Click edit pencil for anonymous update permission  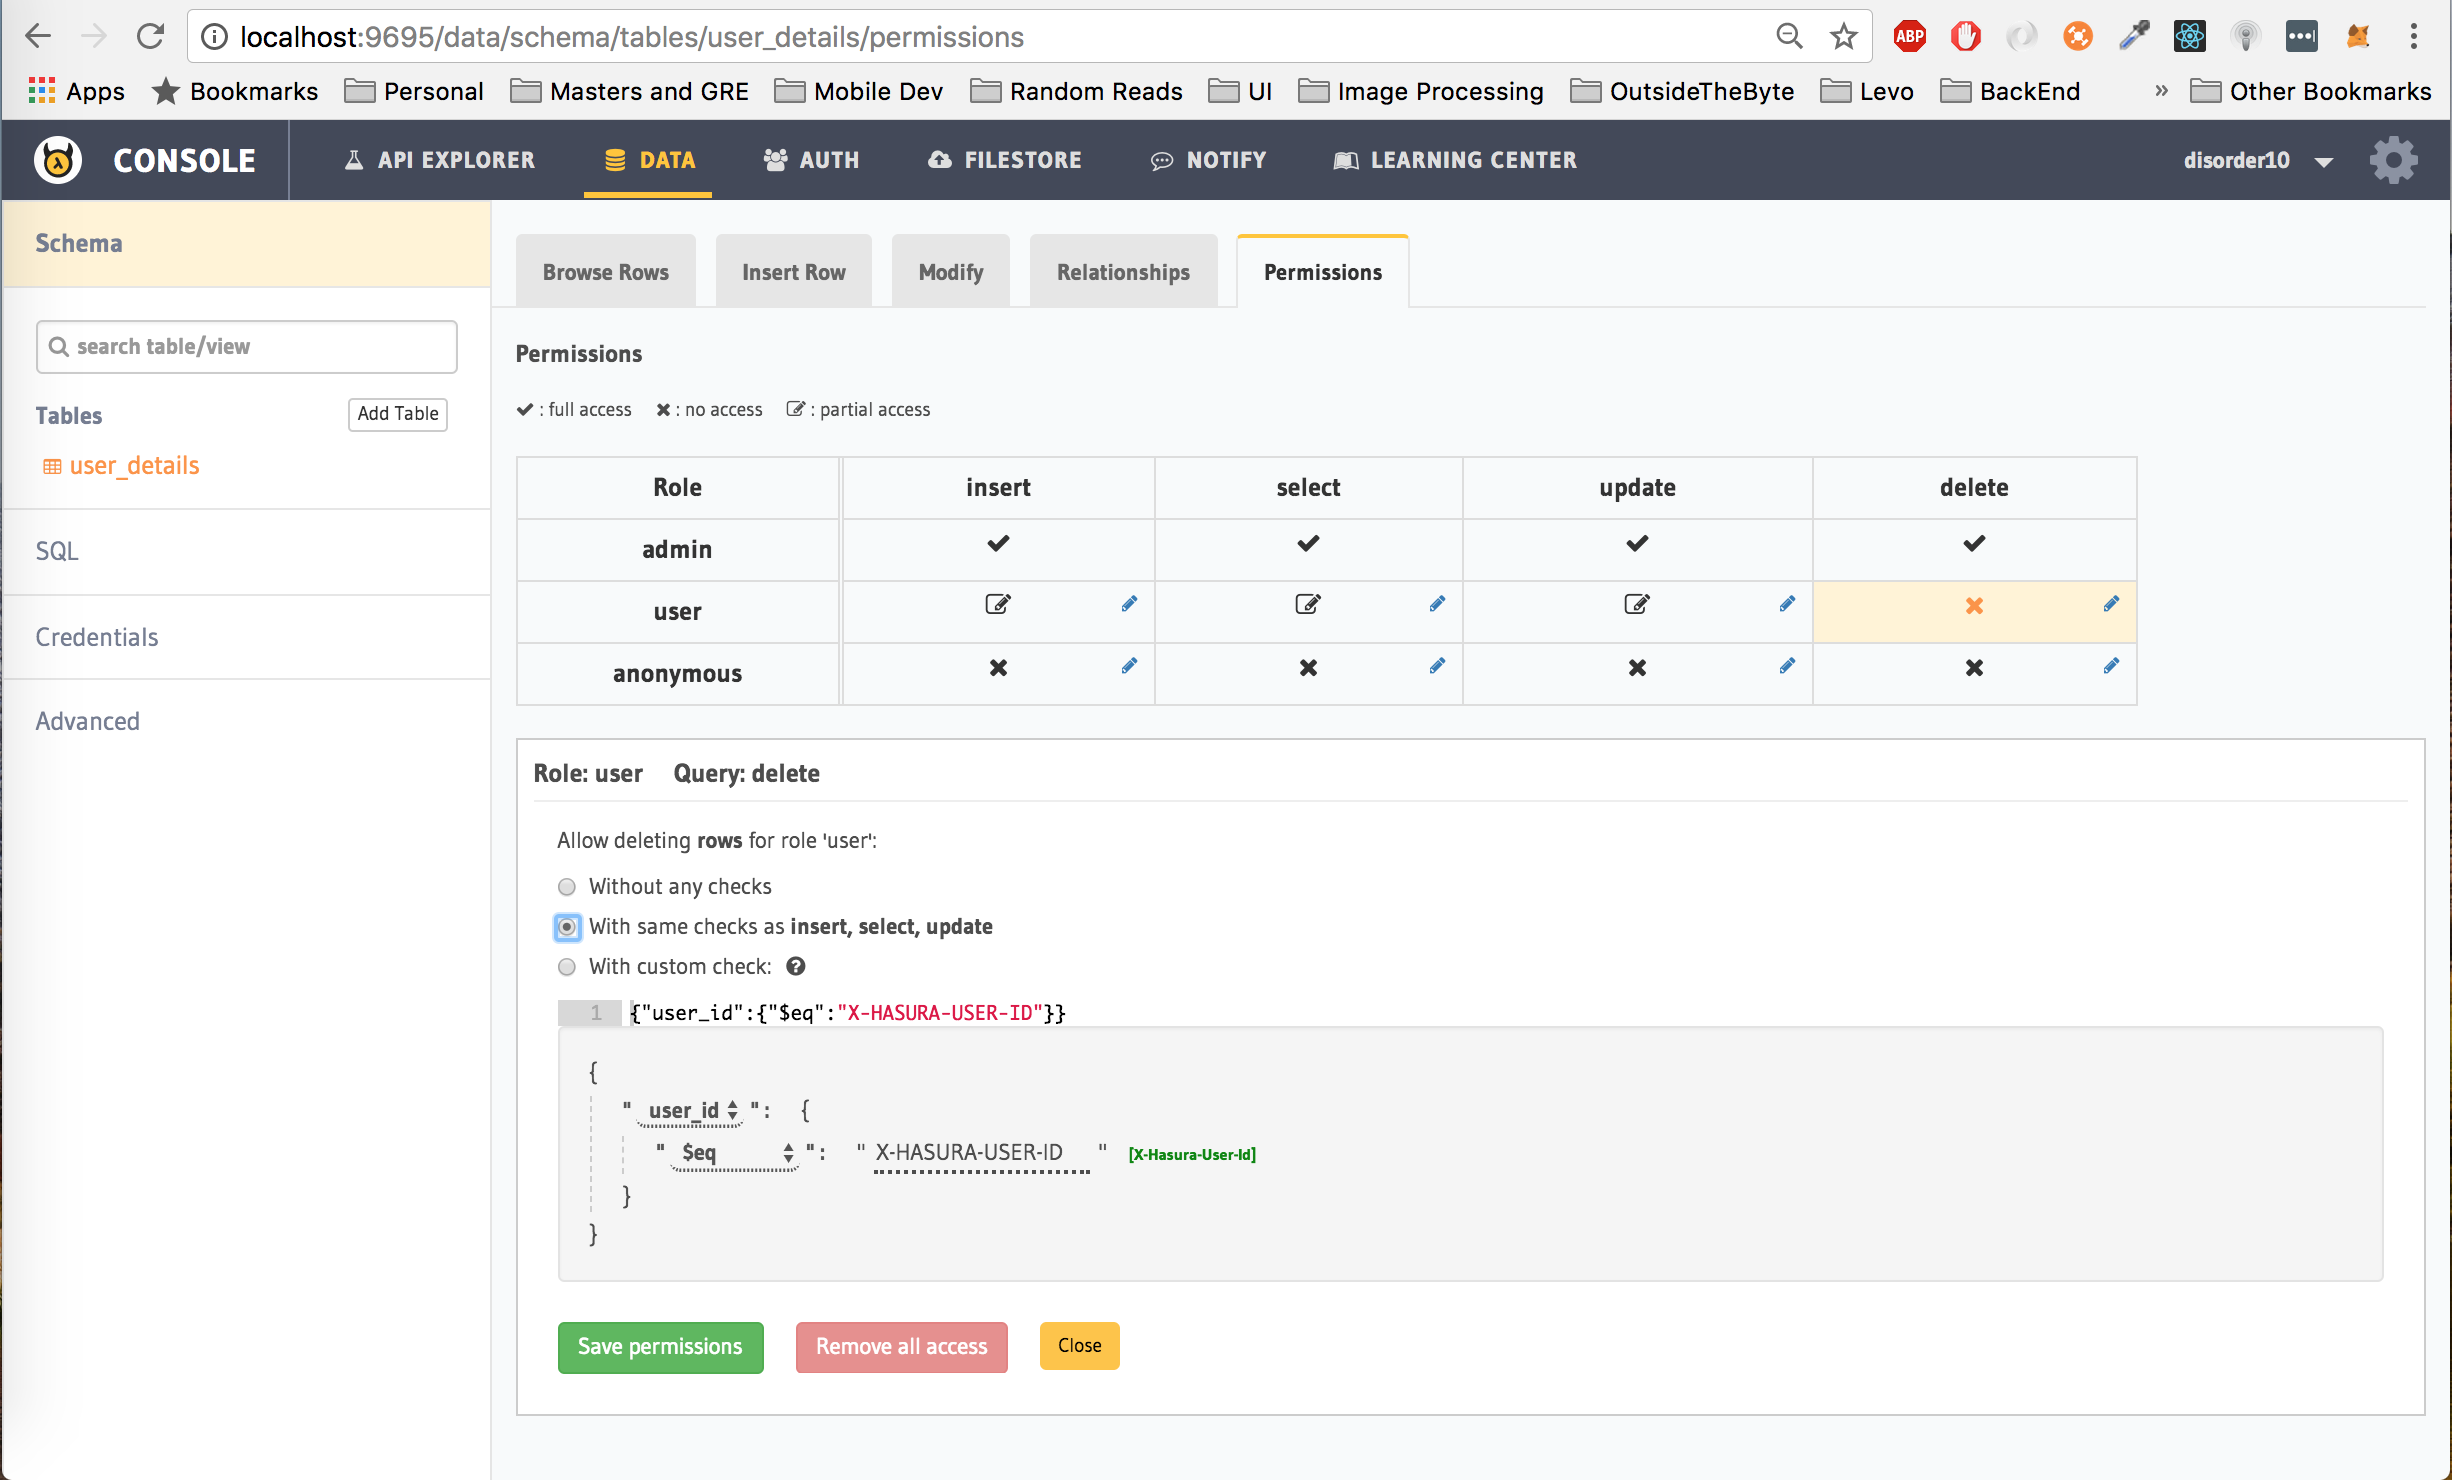[1787, 666]
